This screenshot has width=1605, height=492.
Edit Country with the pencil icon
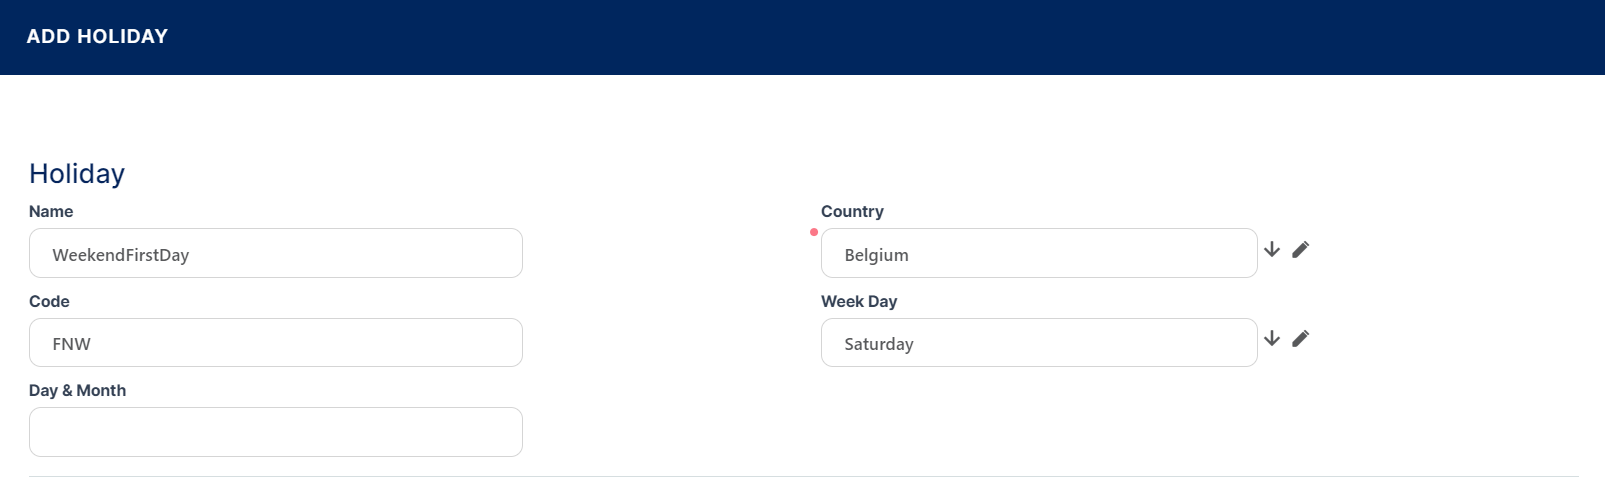tap(1300, 249)
